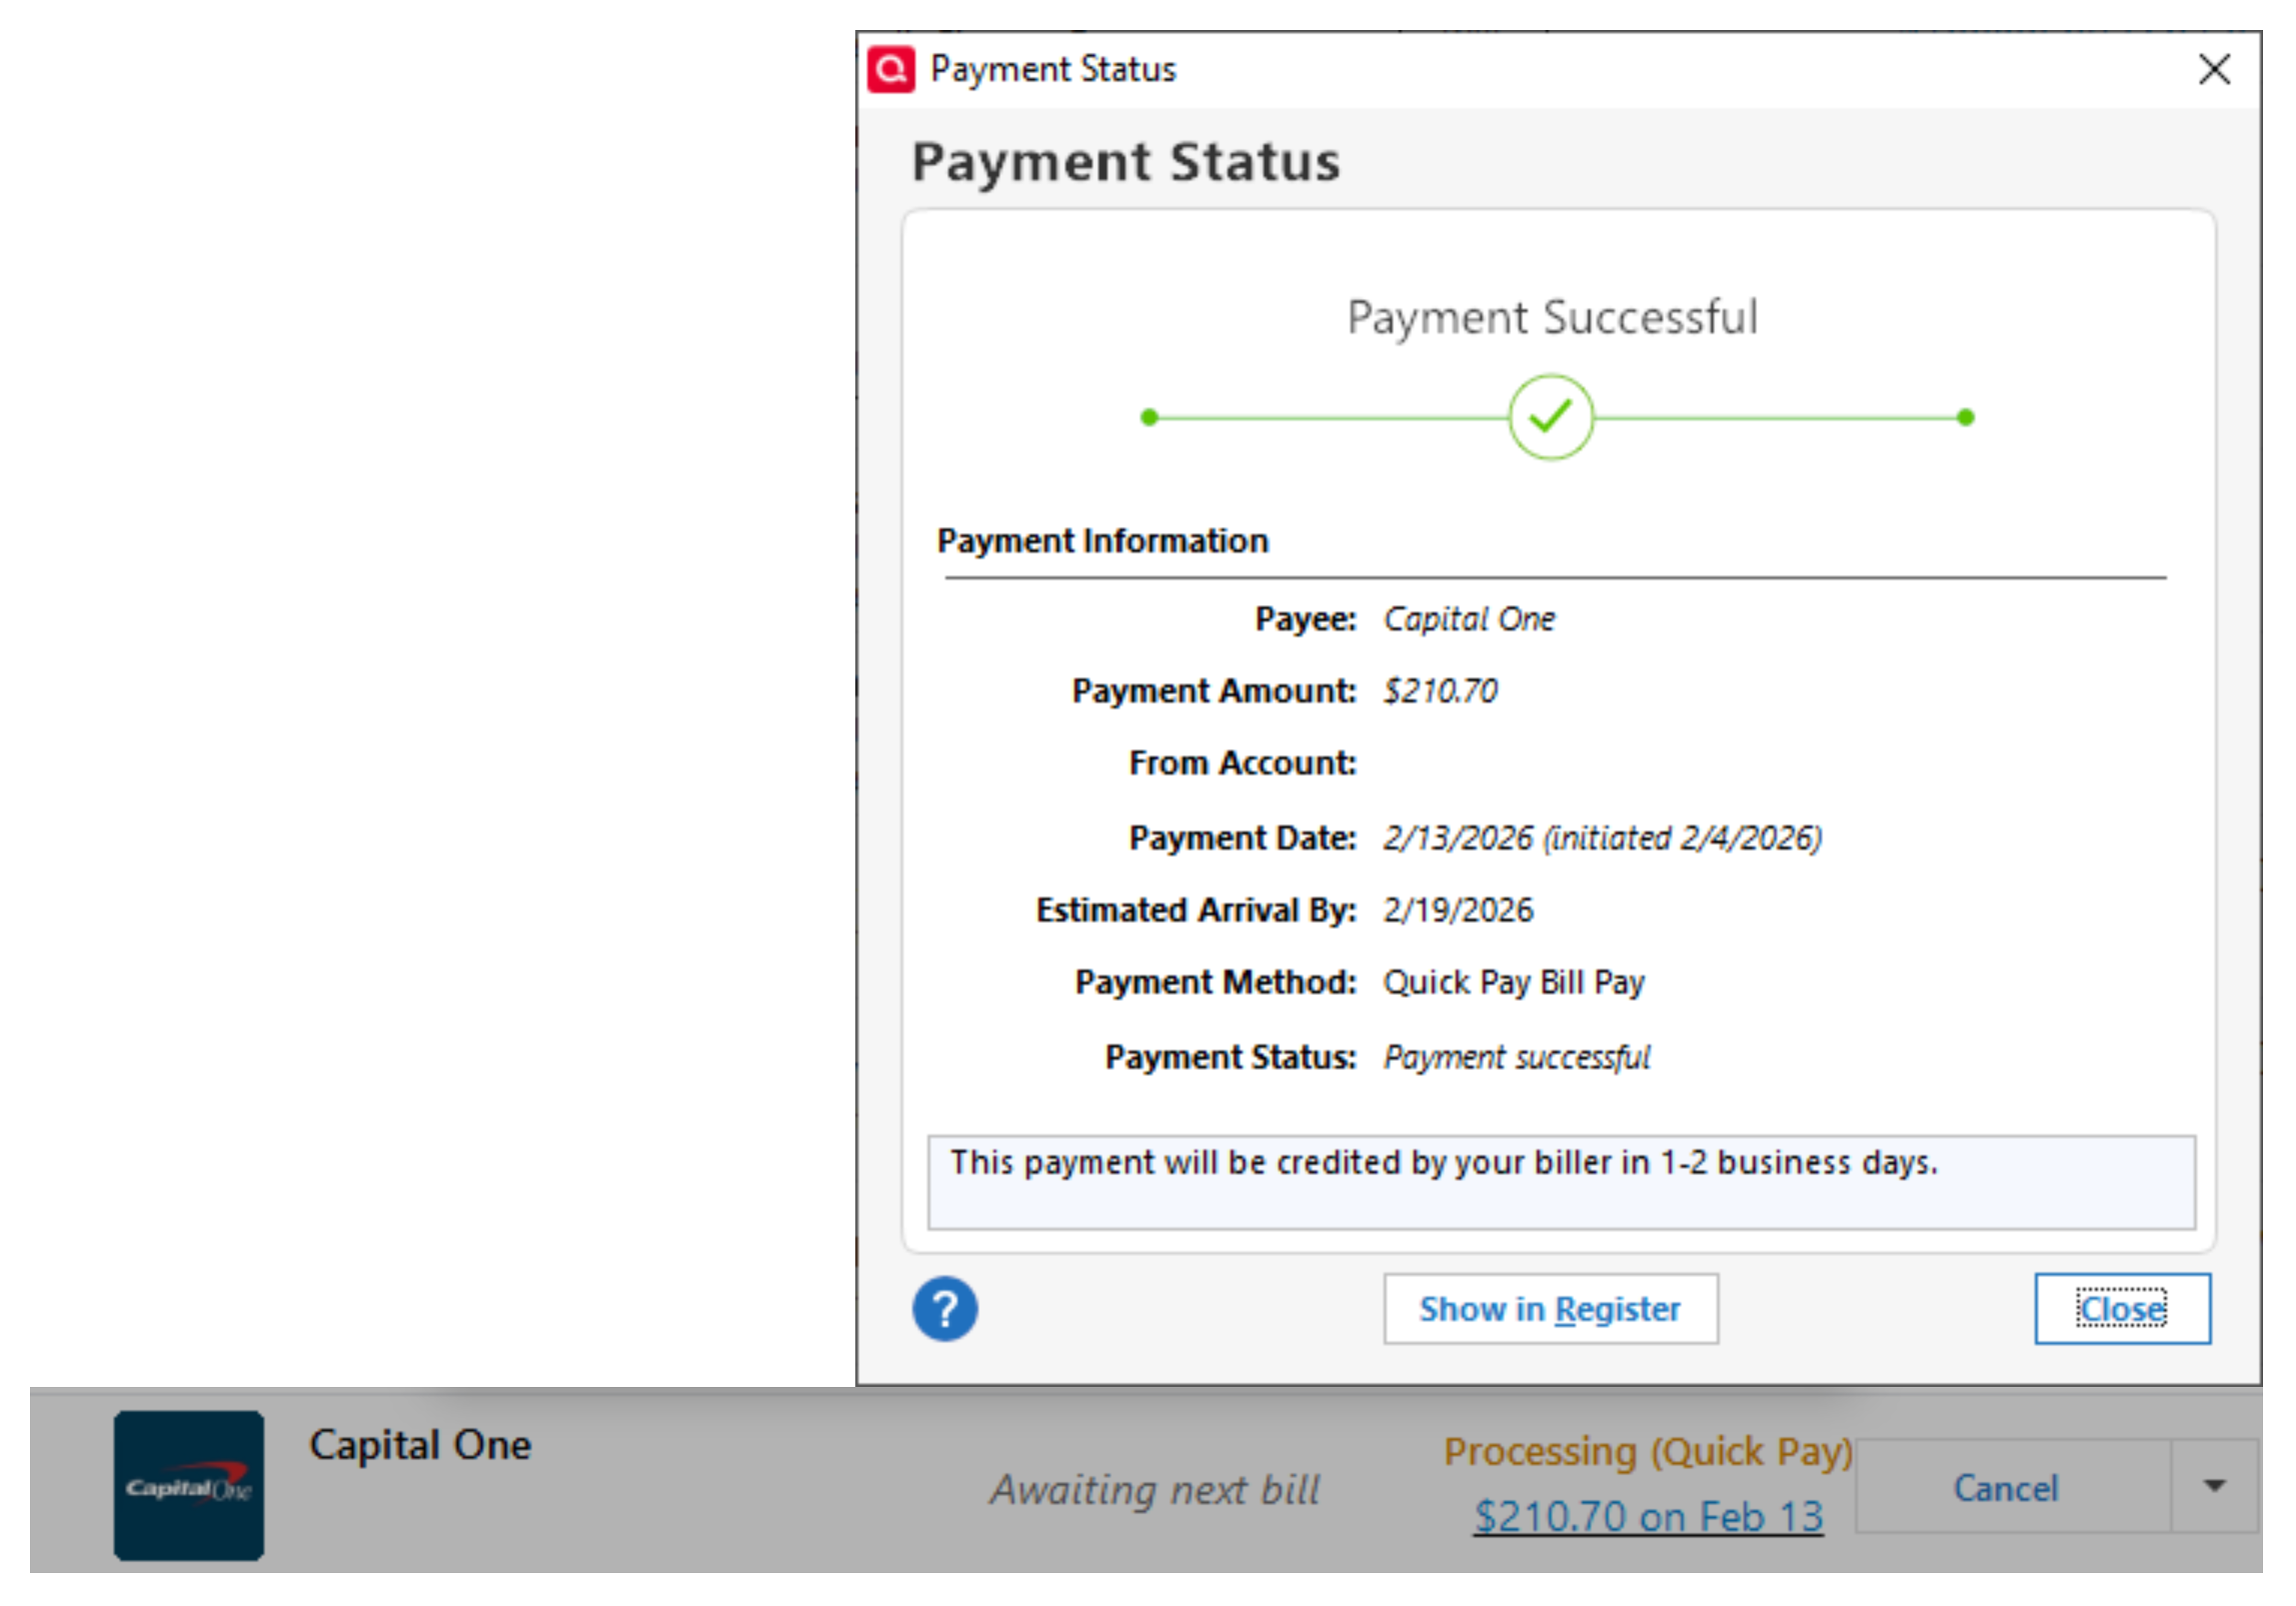Click the left dot of progress line
This screenshot has width=2296, height=1606.
pos(1149,417)
